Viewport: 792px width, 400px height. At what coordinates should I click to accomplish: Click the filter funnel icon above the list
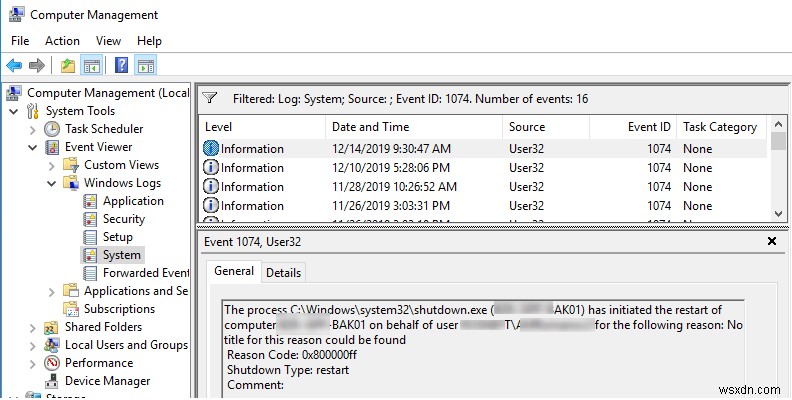210,98
